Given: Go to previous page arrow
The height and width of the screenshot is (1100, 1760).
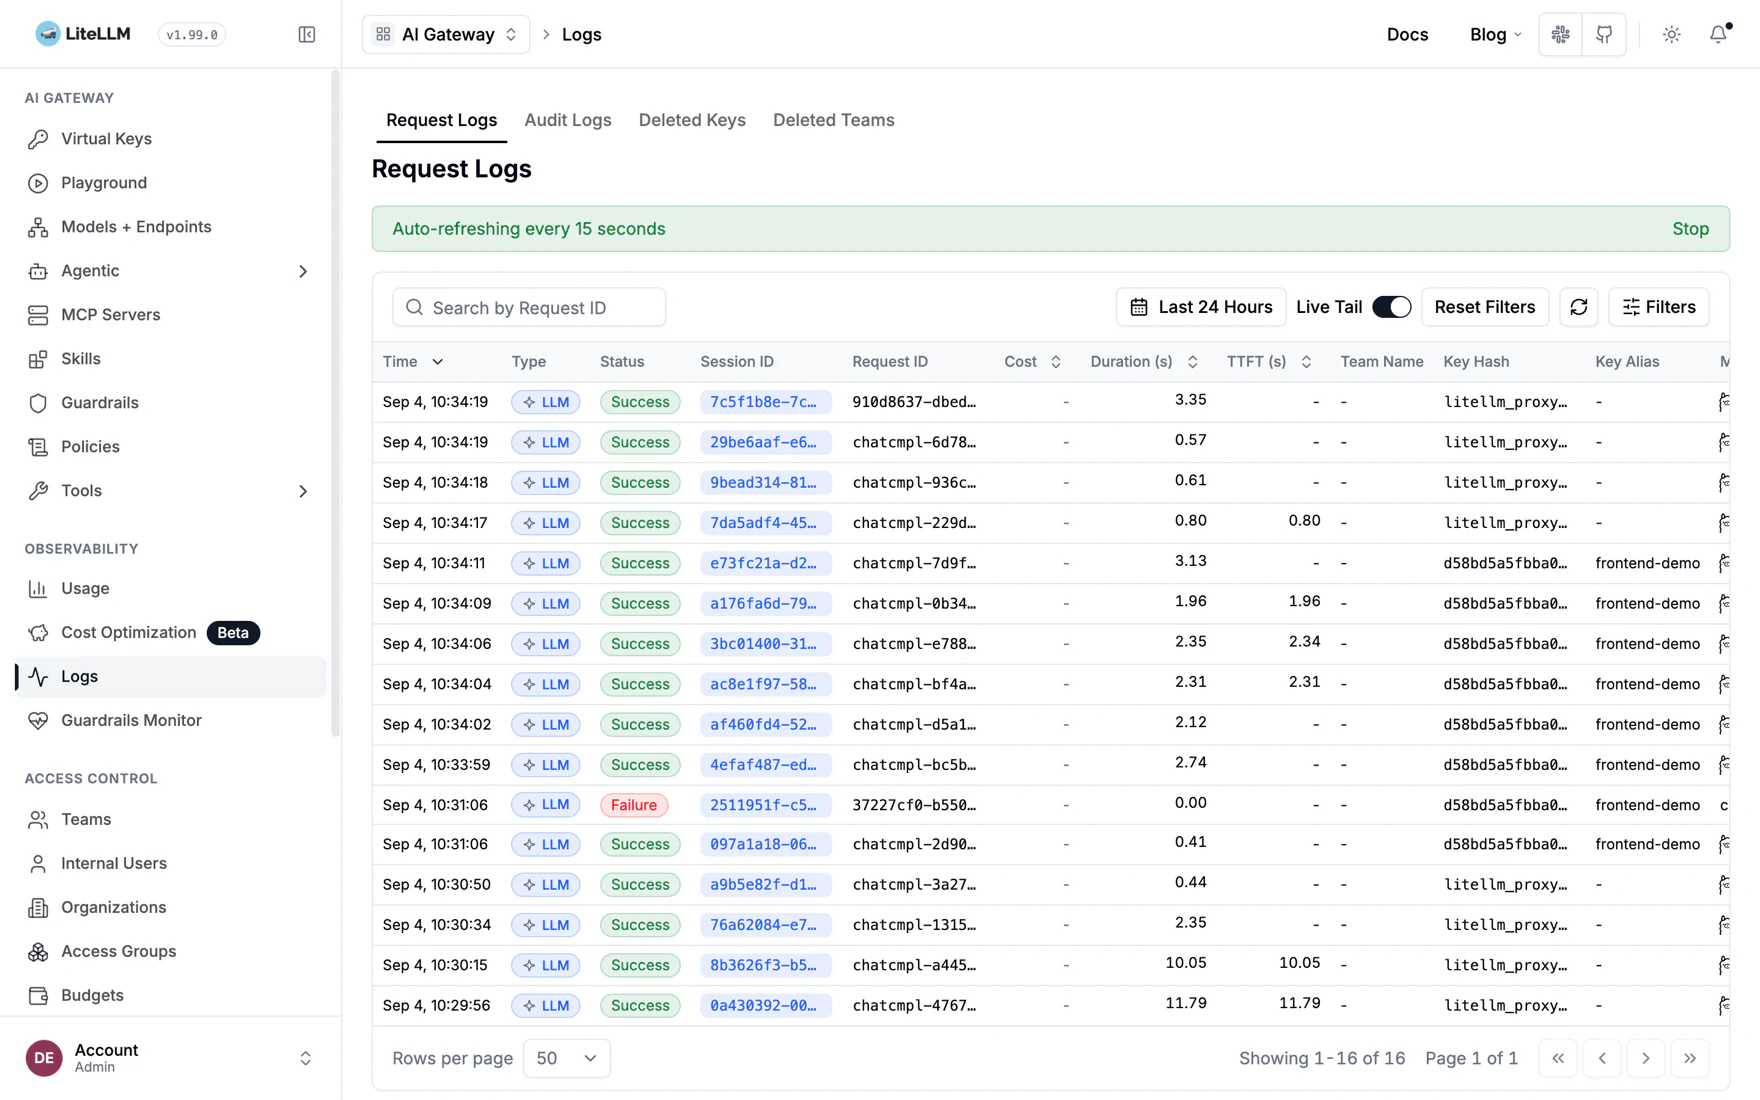Looking at the screenshot, I should 1602,1058.
